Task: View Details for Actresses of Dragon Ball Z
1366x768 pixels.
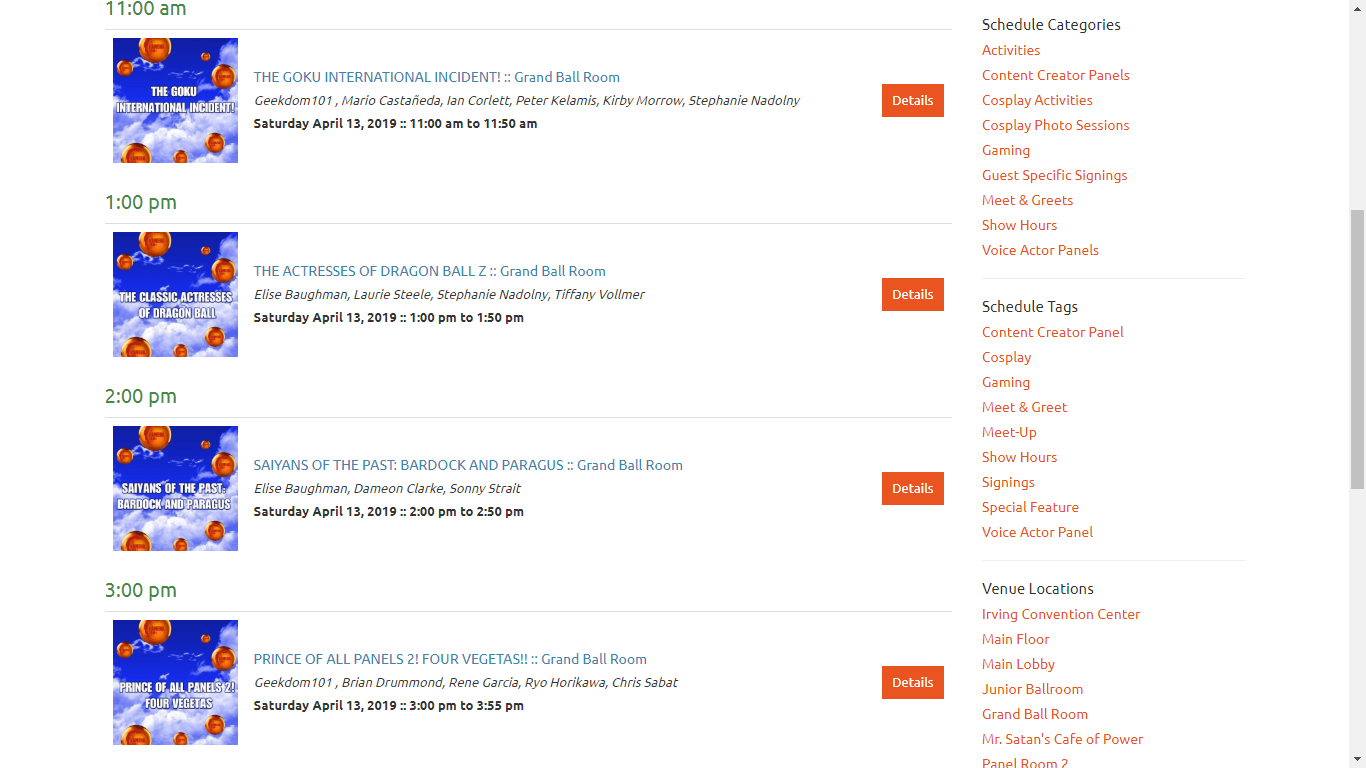Action: click(x=912, y=294)
